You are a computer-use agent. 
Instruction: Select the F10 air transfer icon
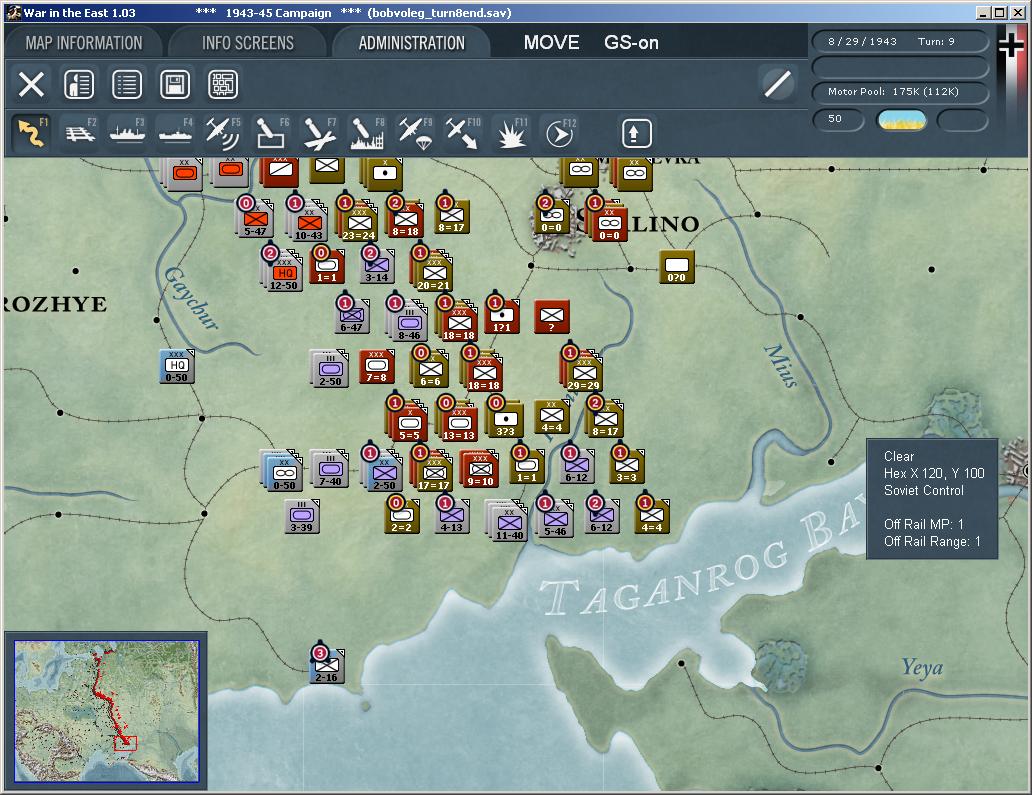[463, 132]
